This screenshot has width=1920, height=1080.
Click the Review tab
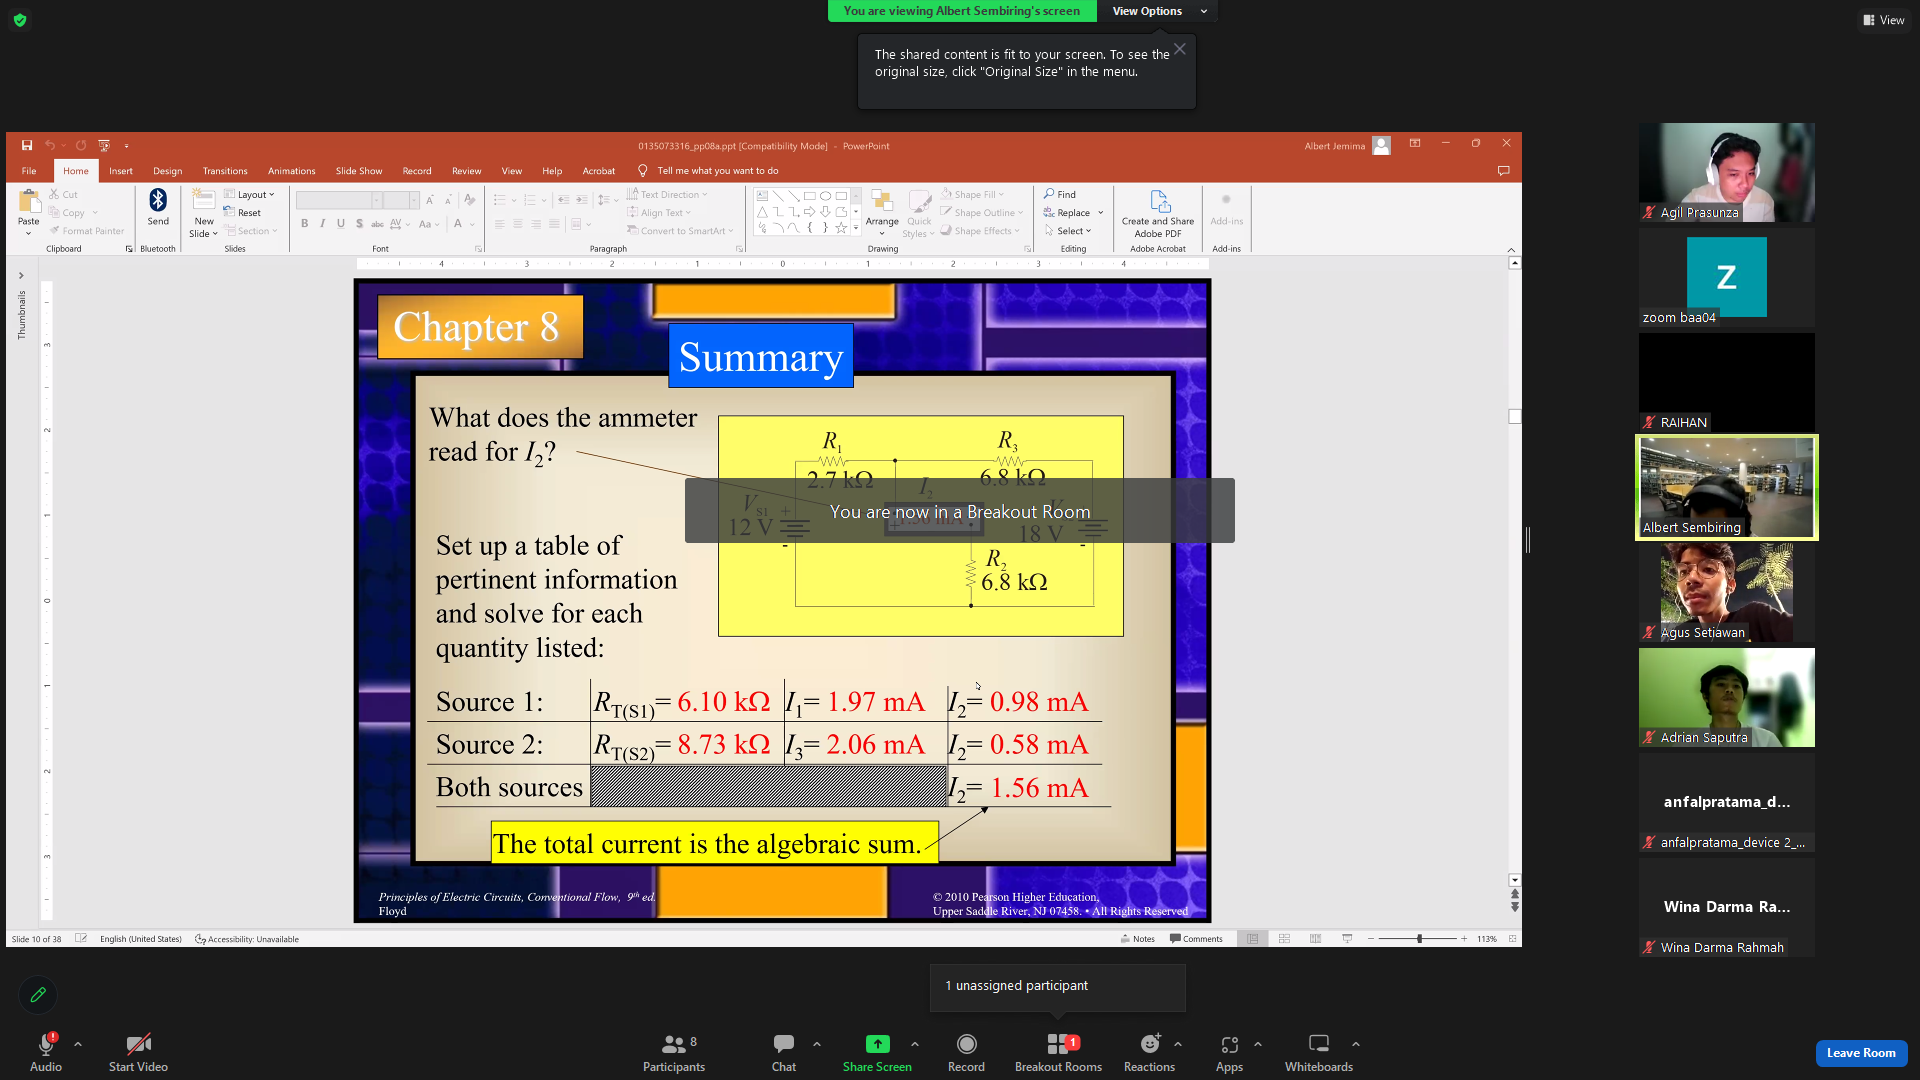pos(467,171)
